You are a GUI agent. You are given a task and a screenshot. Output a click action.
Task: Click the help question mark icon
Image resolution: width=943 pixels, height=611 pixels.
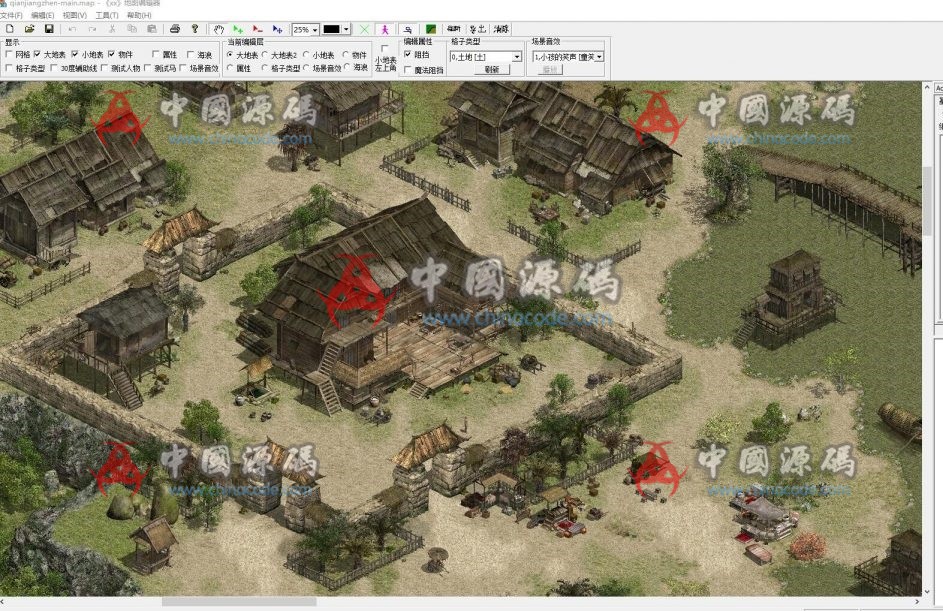[194, 30]
